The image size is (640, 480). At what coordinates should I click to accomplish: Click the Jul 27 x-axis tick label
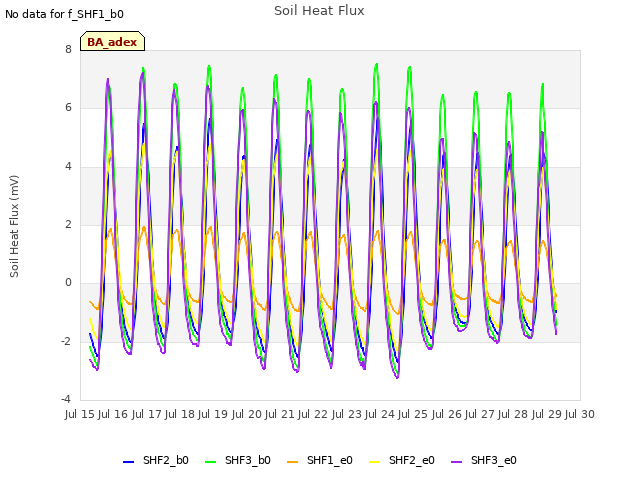(480, 414)
